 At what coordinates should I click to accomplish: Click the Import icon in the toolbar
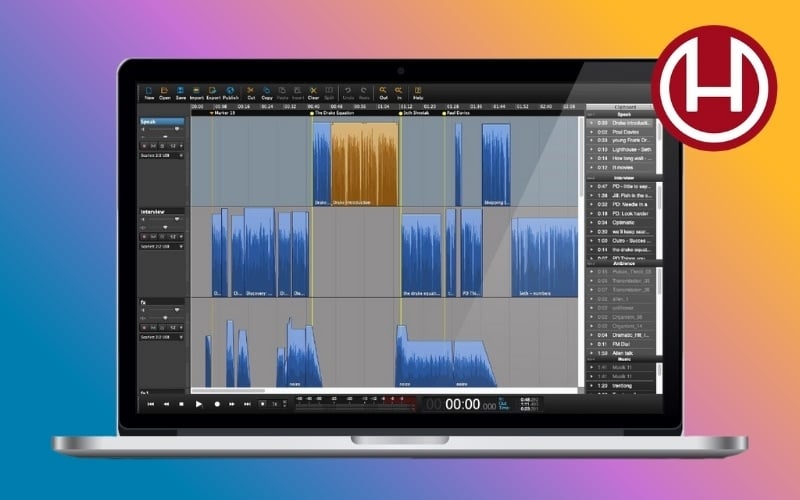197,91
